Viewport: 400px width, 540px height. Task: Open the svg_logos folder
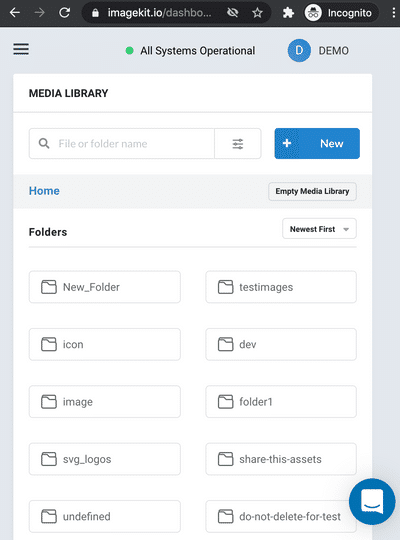[105, 459]
